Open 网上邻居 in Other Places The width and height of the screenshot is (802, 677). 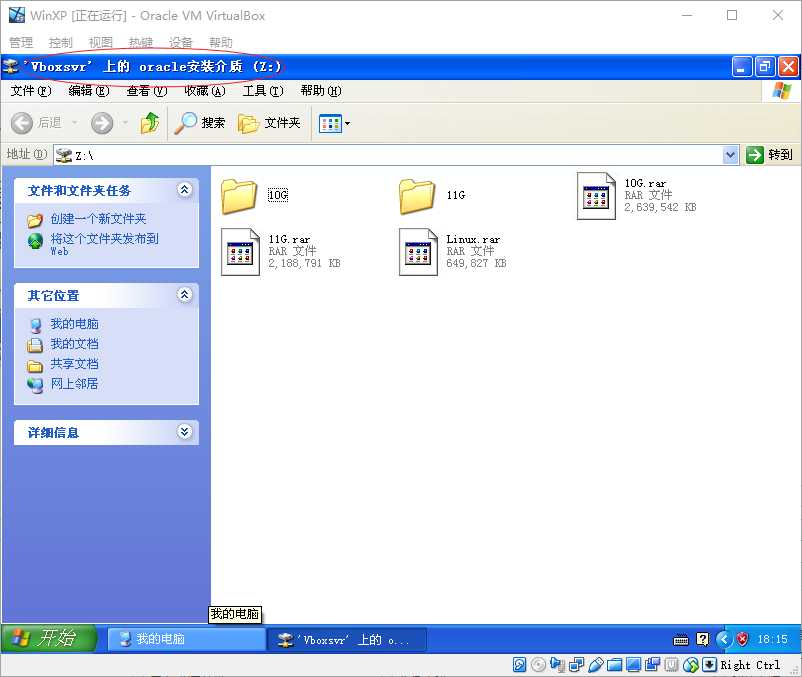(x=74, y=383)
